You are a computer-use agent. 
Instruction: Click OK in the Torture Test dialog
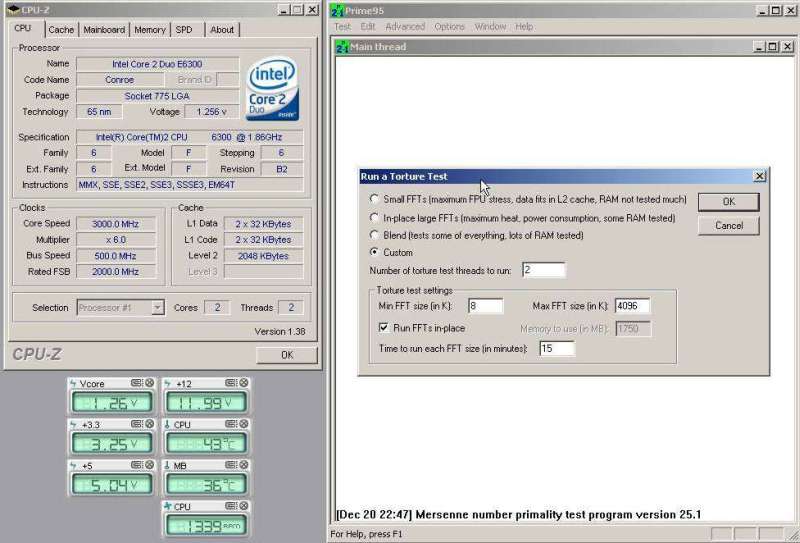729,202
